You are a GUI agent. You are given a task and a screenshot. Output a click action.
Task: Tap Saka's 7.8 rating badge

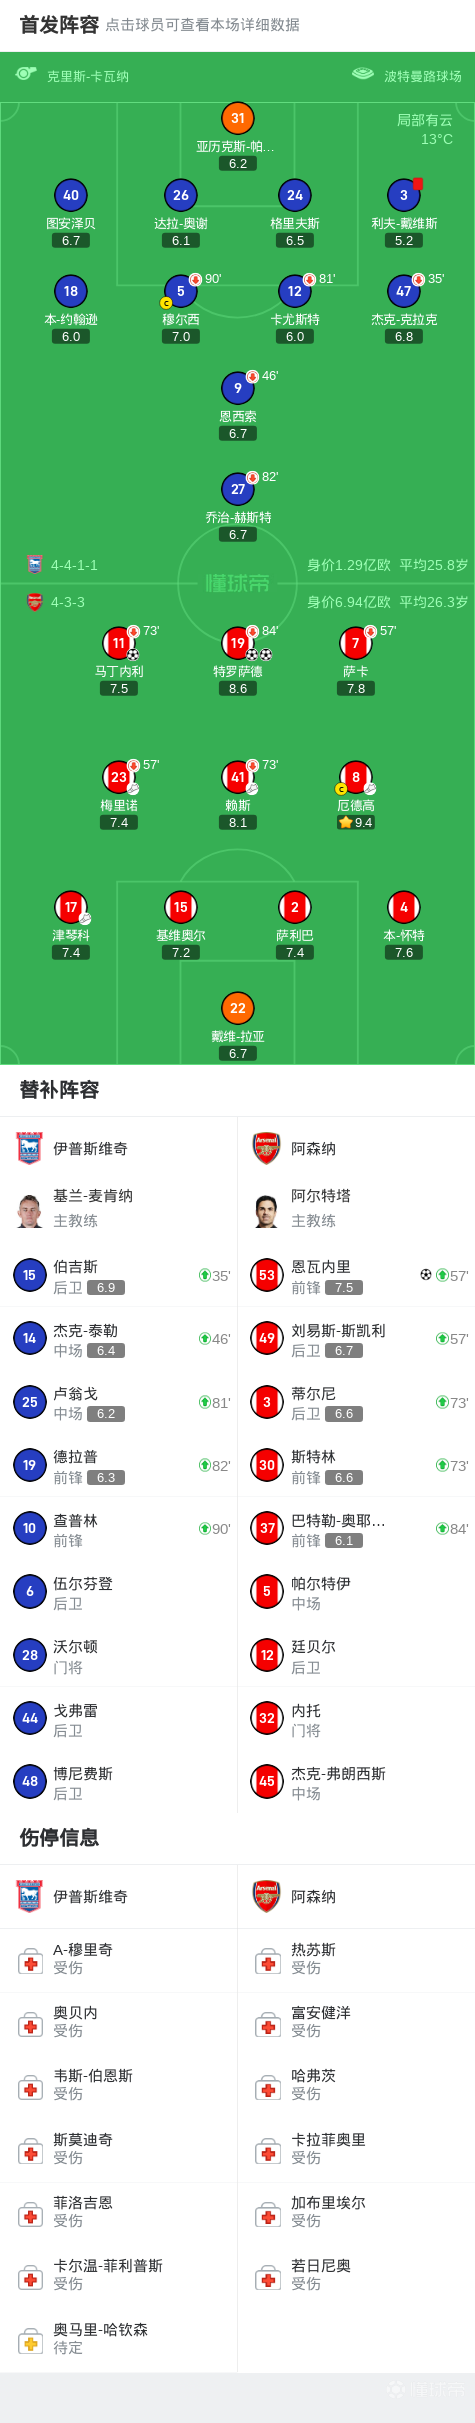[x=356, y=689]
